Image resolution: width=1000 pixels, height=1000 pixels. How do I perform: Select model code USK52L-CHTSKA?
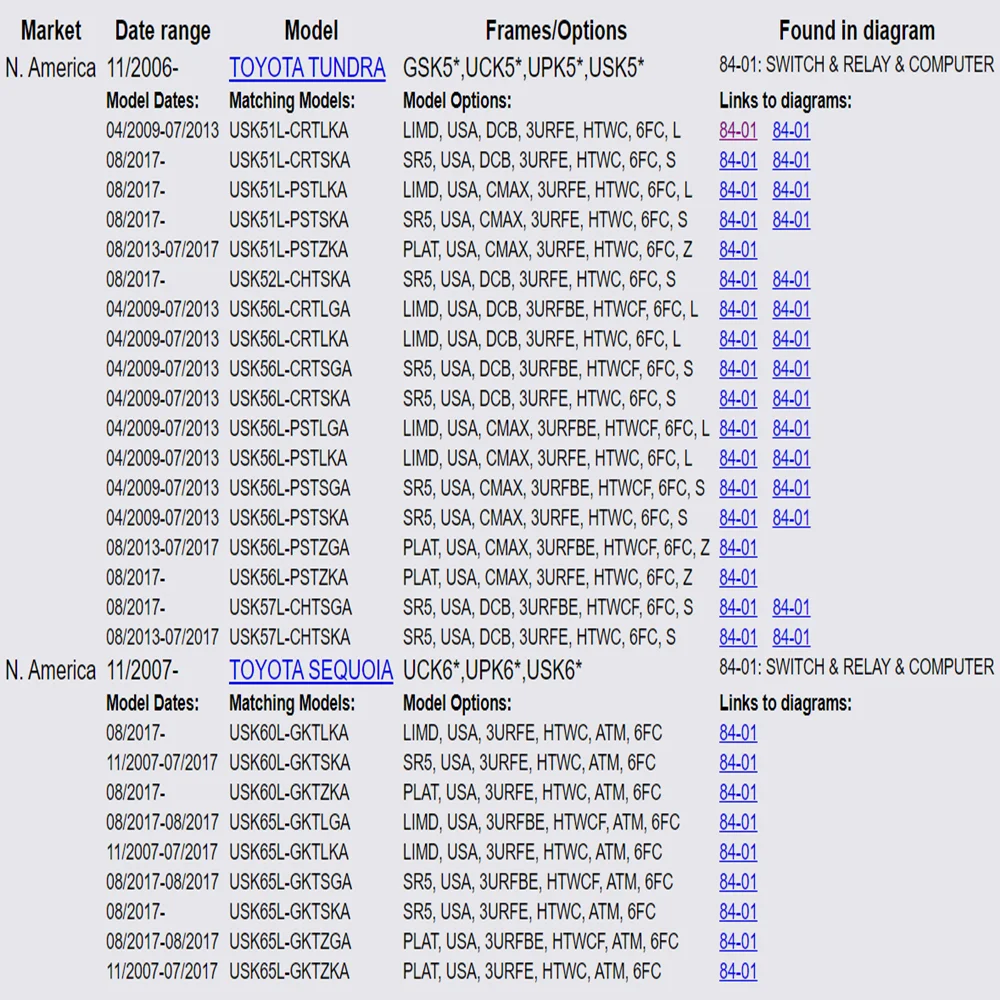pos(290,279)
